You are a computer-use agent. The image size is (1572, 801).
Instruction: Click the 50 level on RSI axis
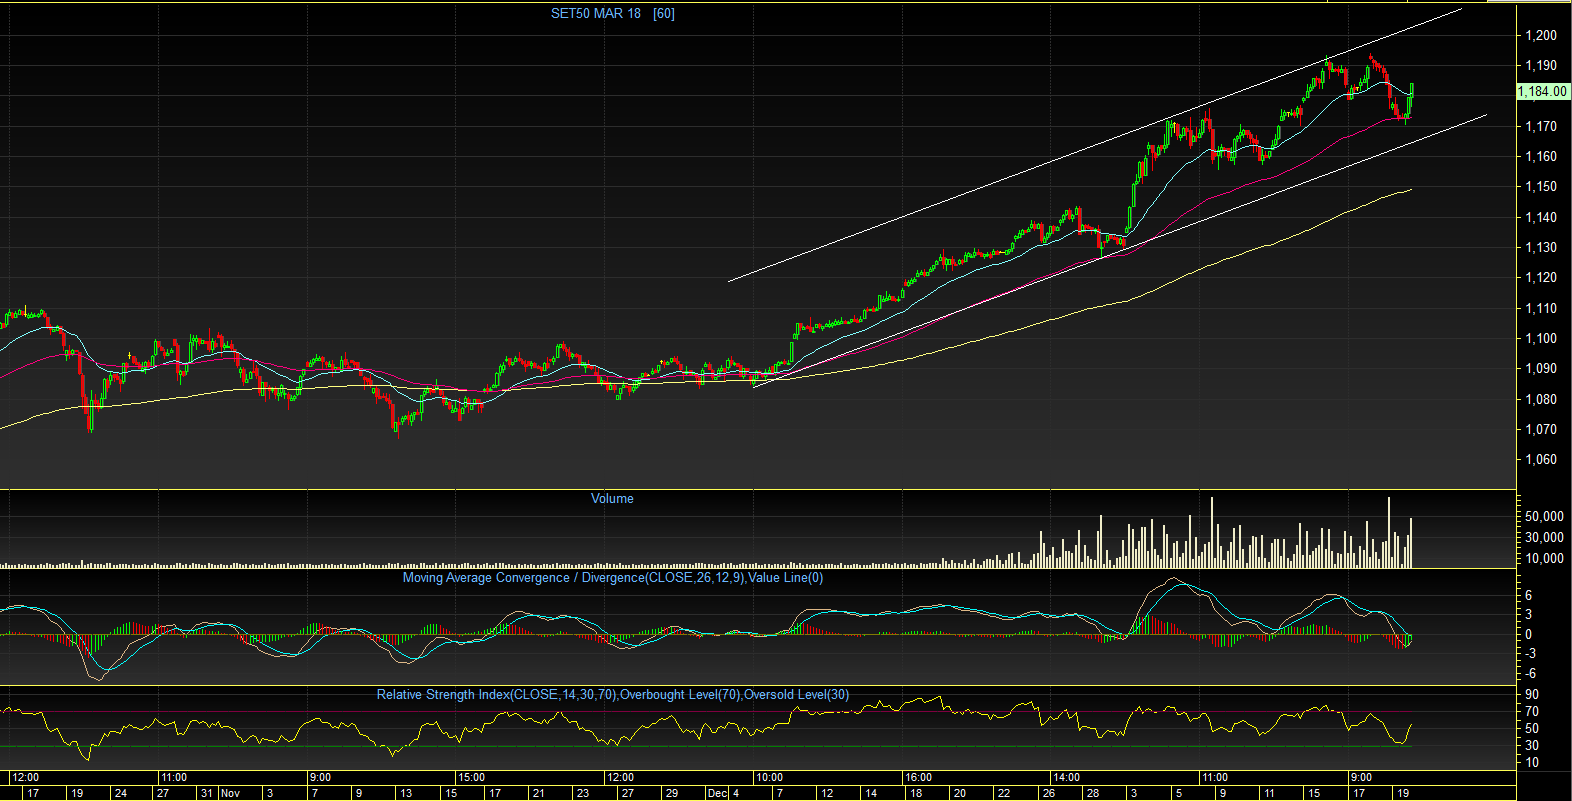point(1532,728)
